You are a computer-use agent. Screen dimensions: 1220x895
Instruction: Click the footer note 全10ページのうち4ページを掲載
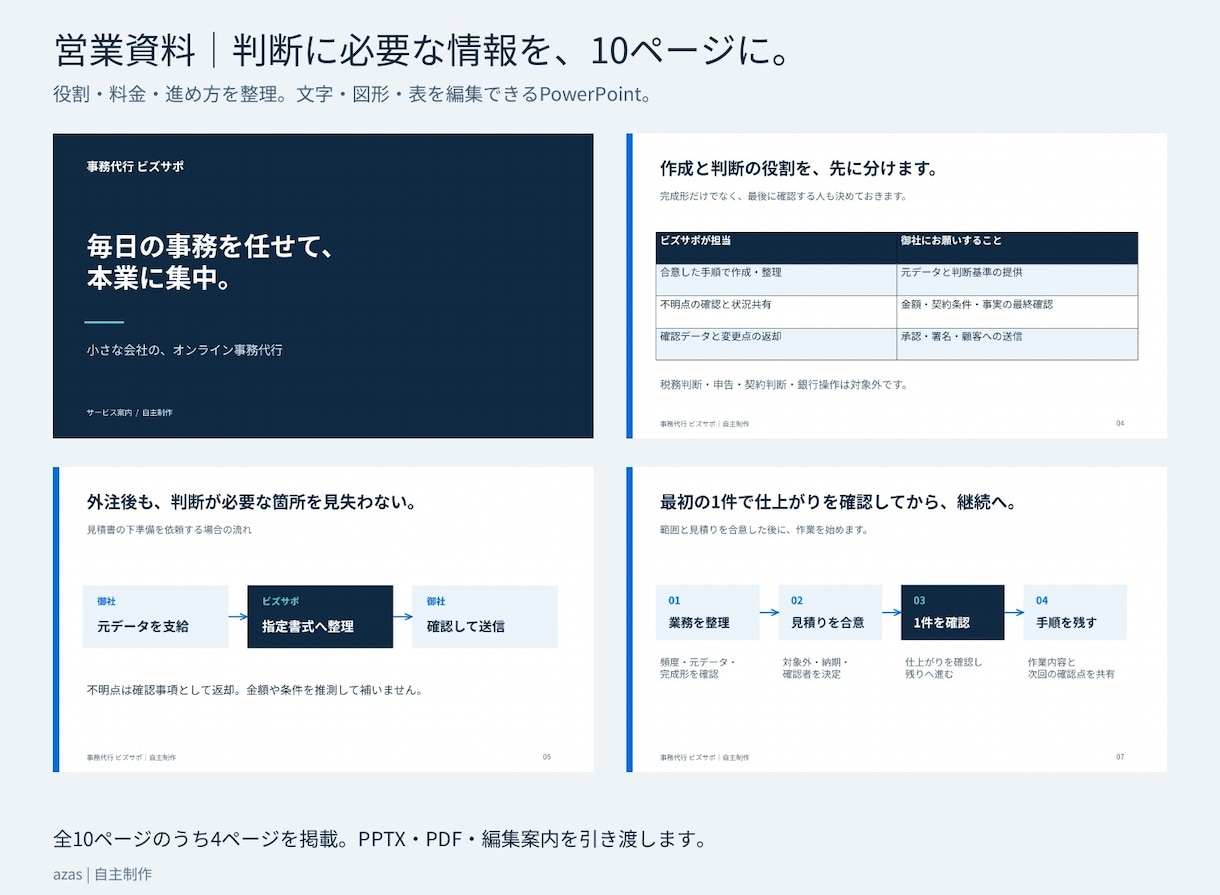[x=380, y=839]
